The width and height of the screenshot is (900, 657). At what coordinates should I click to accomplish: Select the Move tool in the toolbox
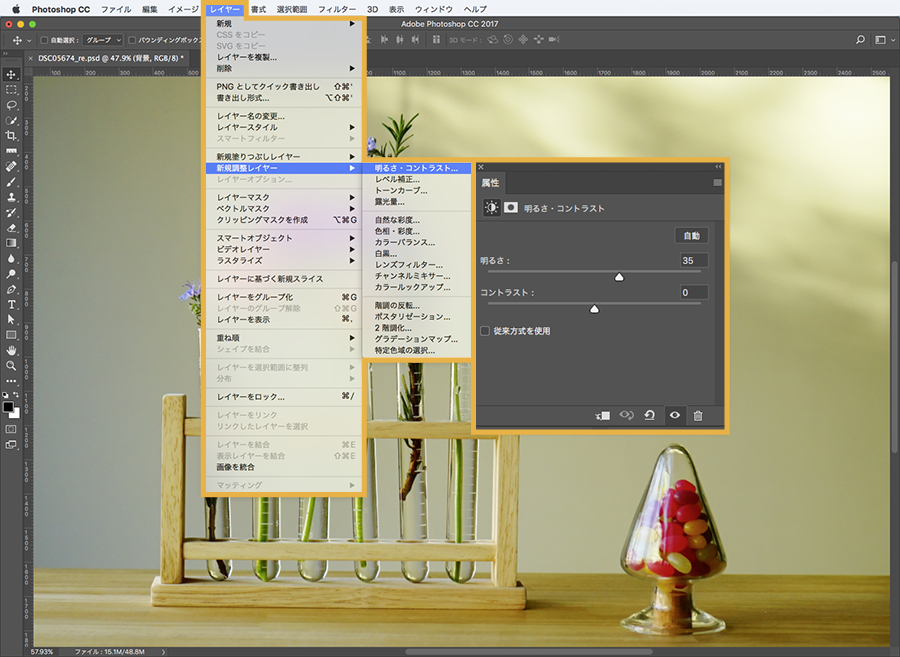(11, 75)
